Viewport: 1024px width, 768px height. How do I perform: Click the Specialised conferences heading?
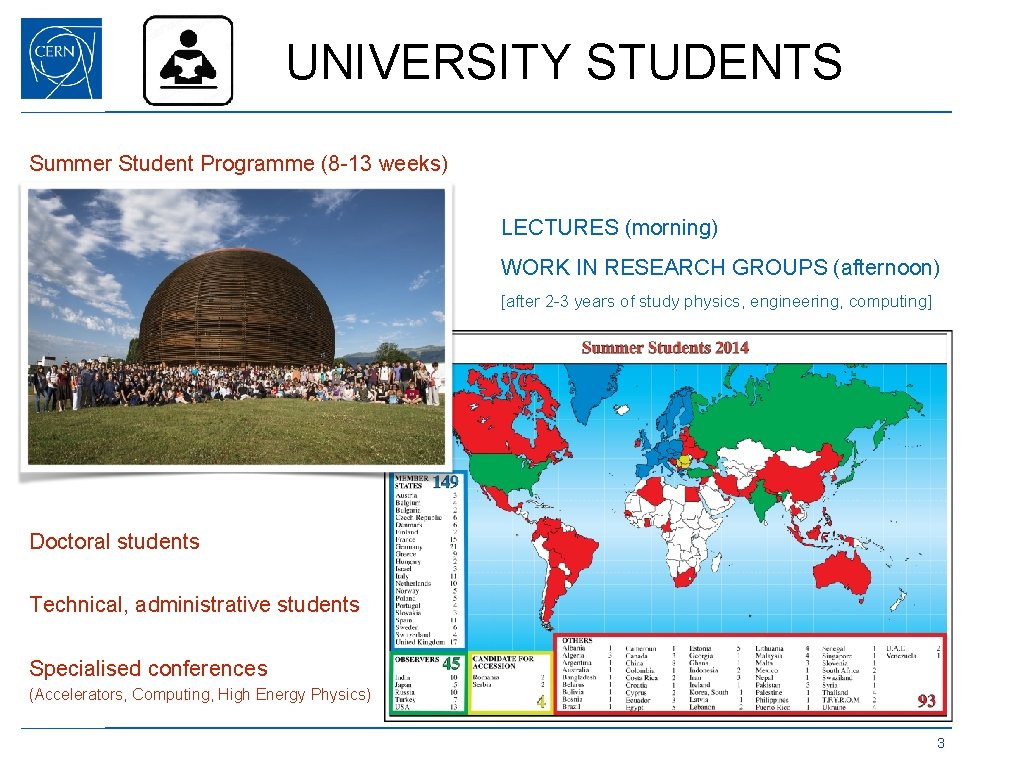(148, 668)
